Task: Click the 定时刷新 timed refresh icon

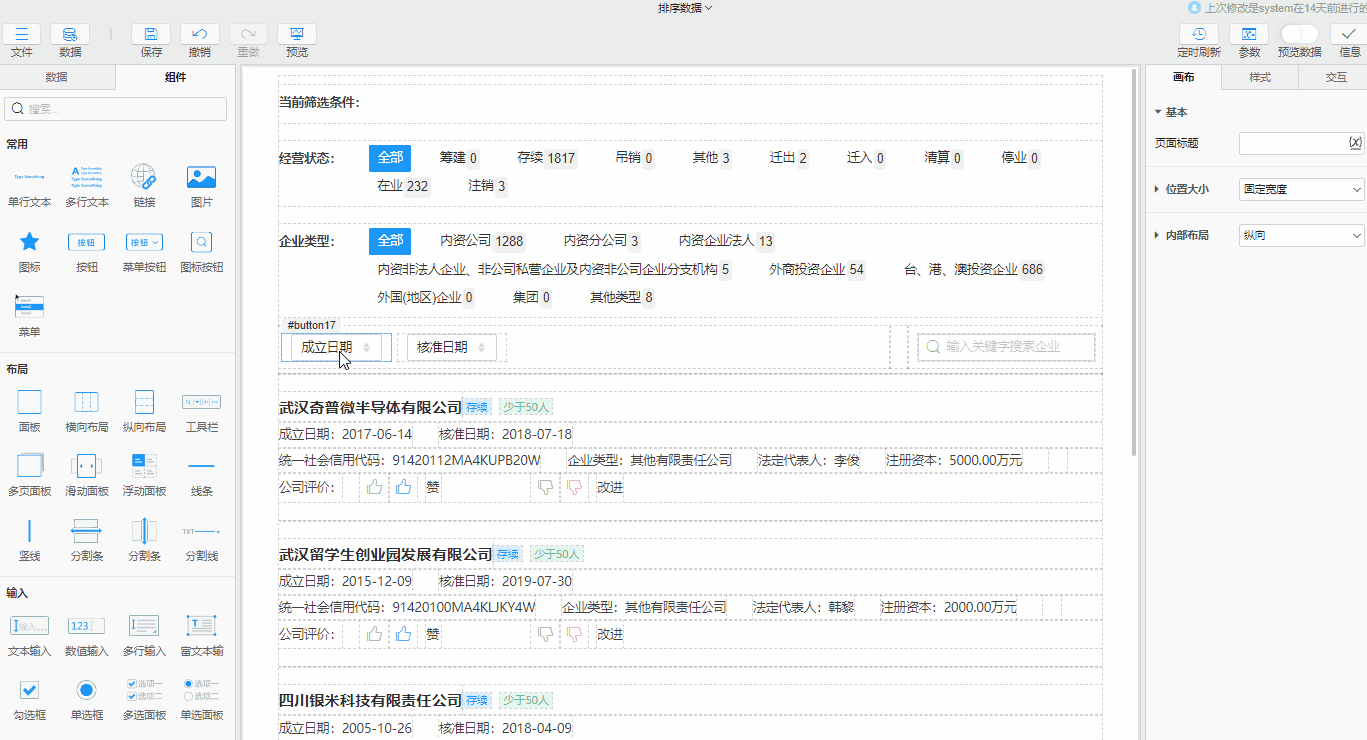Action: [1199, 40]
